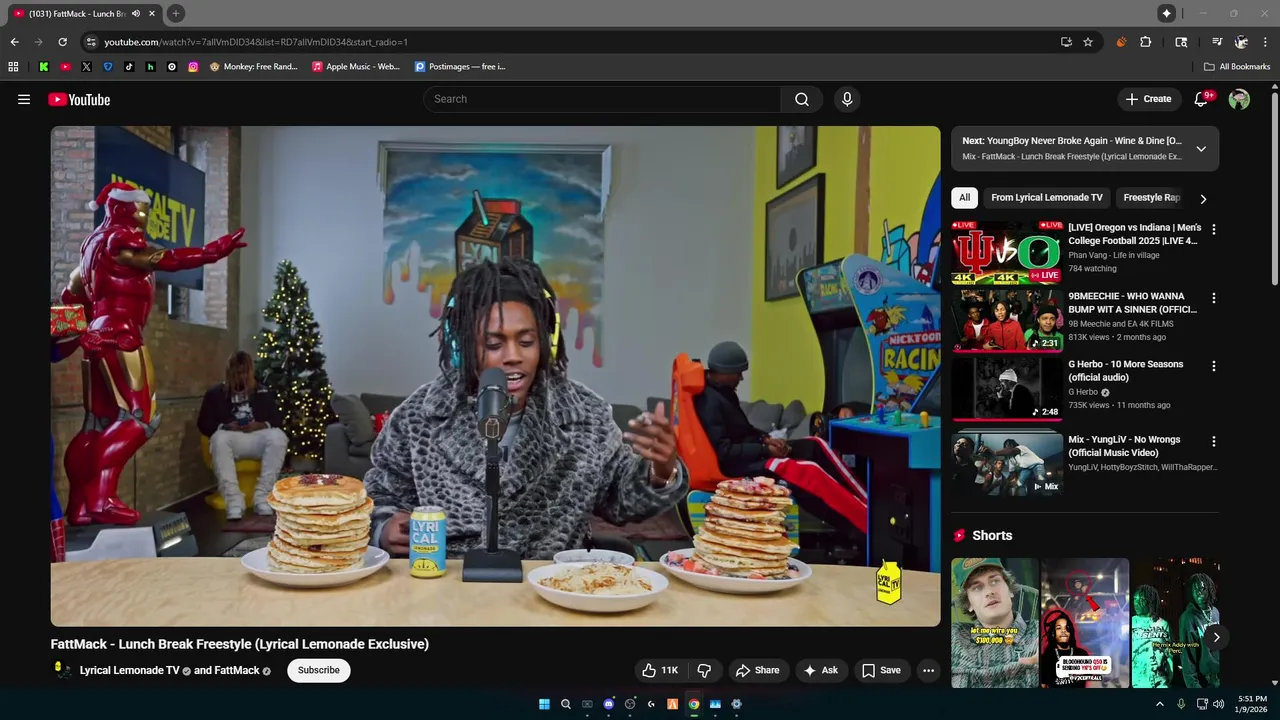Image resolution: width=1280 pixels, height=720 pixels.
Task: Open search side panel icon in toolbar
Action: pos(1181,42)
